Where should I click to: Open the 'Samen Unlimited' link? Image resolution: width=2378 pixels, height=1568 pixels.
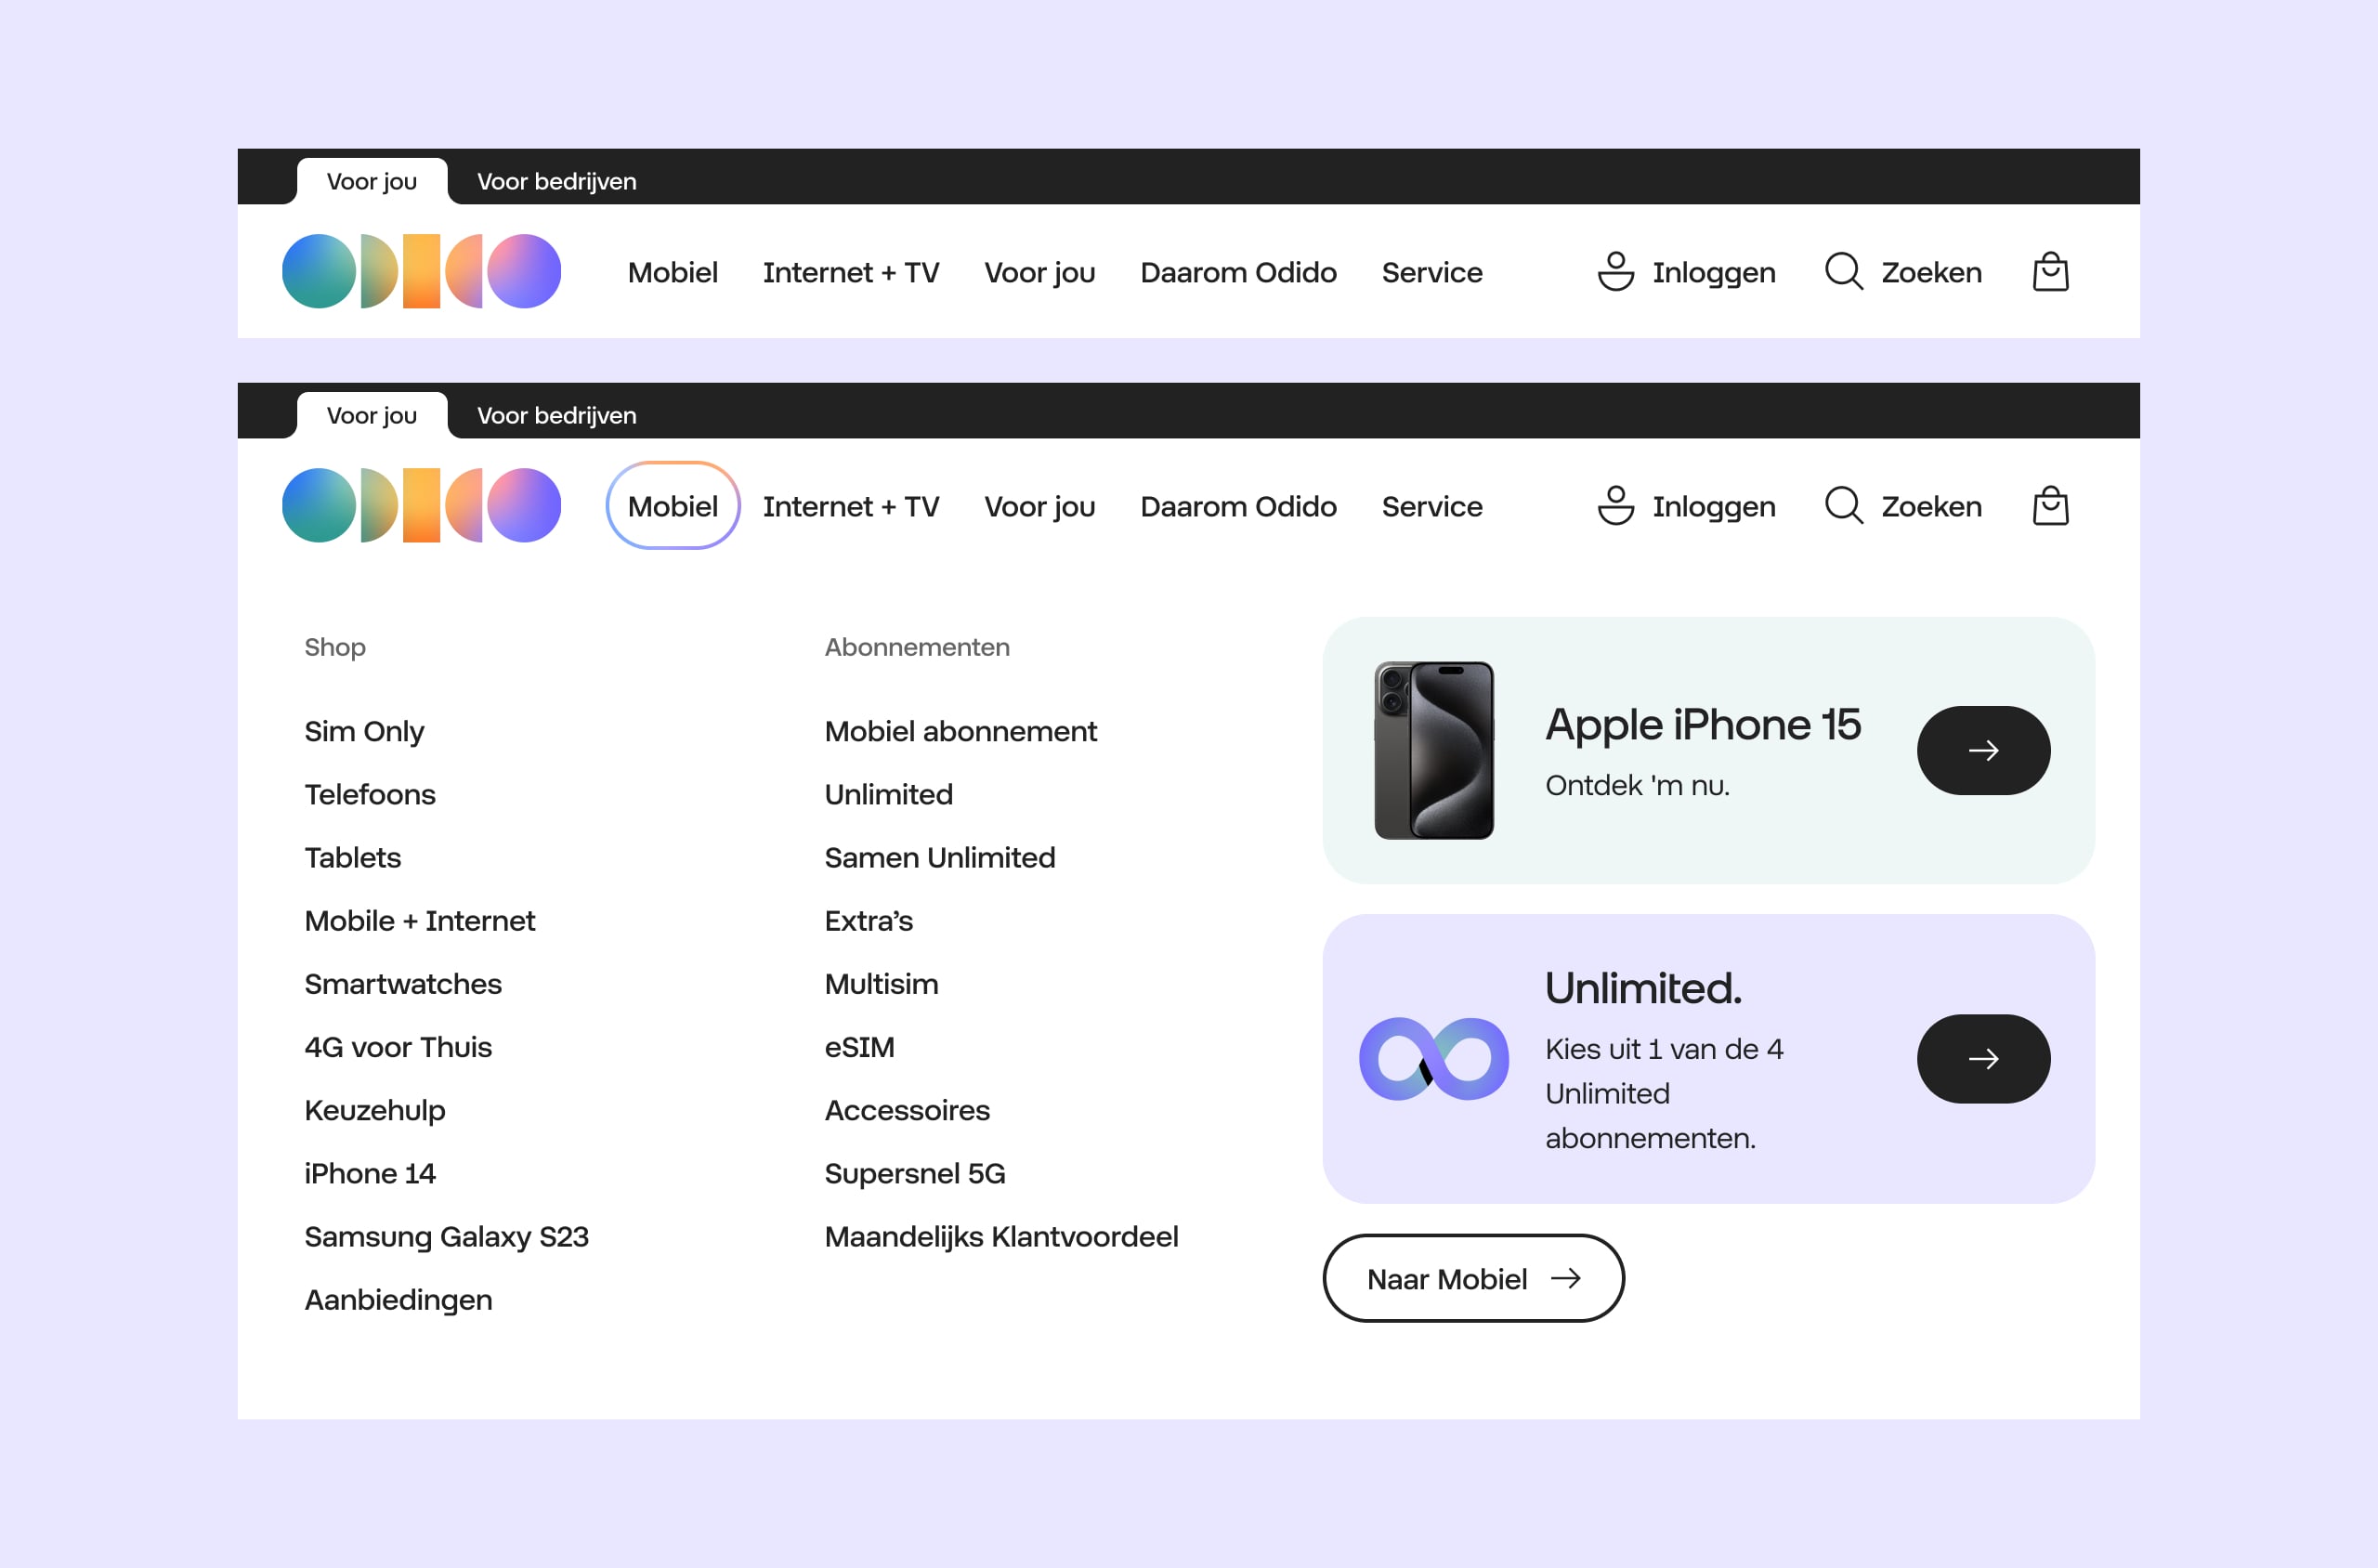pyautogui.click(x=940, y=857)
